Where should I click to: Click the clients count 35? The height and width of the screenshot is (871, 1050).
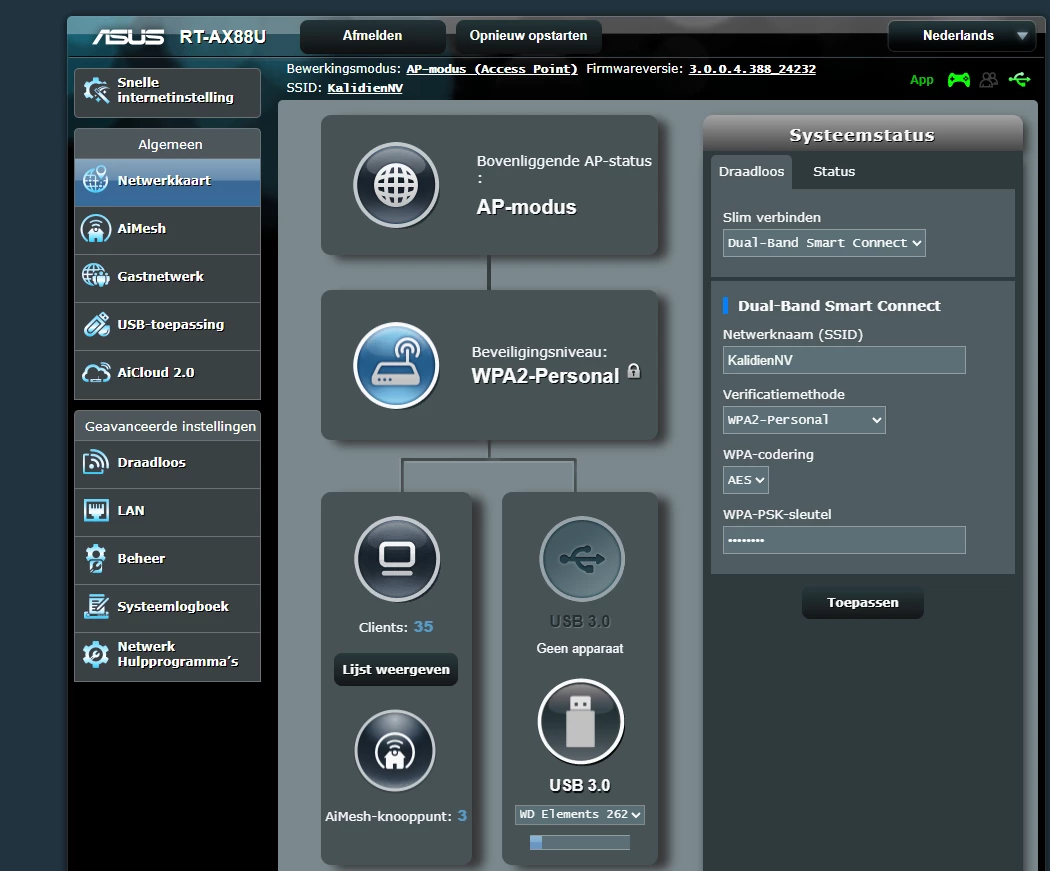[x=423, y=627]
